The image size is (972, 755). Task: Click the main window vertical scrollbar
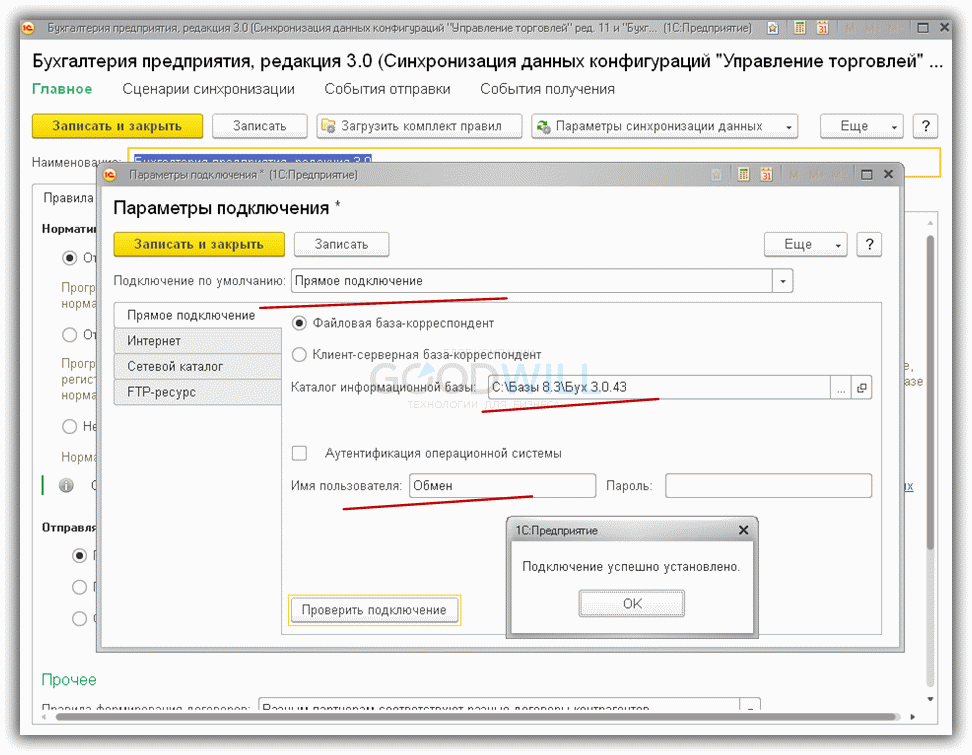point(931,400)
